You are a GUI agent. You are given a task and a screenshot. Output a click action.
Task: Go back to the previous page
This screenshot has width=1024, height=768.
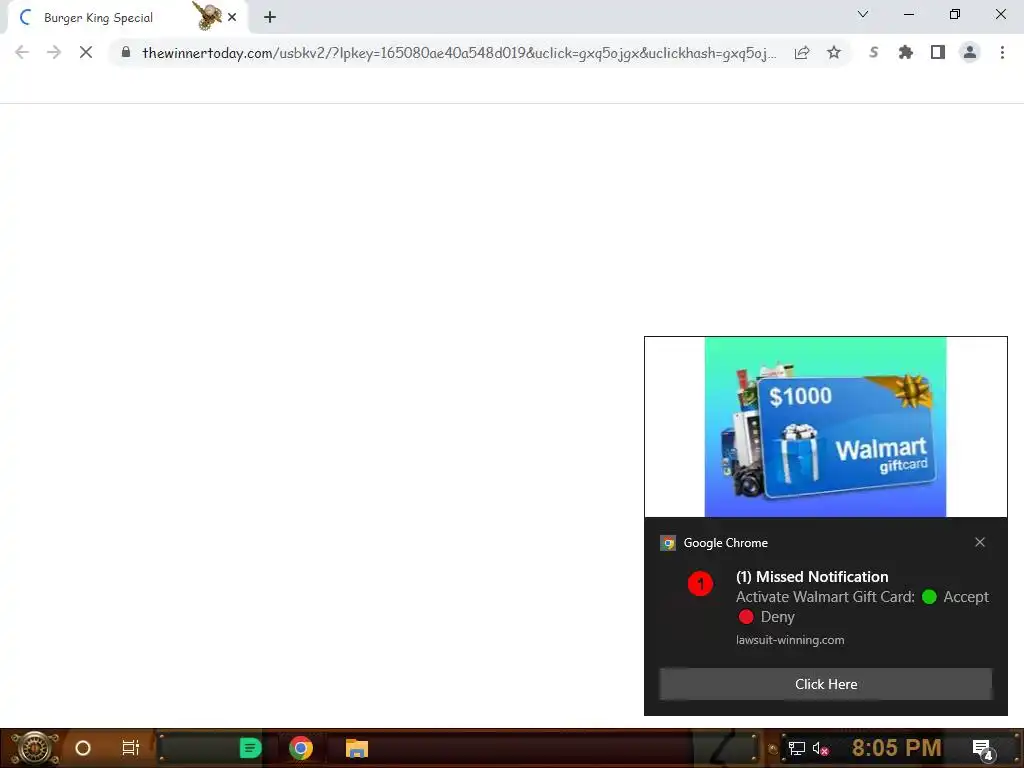[x=22, y=52]
